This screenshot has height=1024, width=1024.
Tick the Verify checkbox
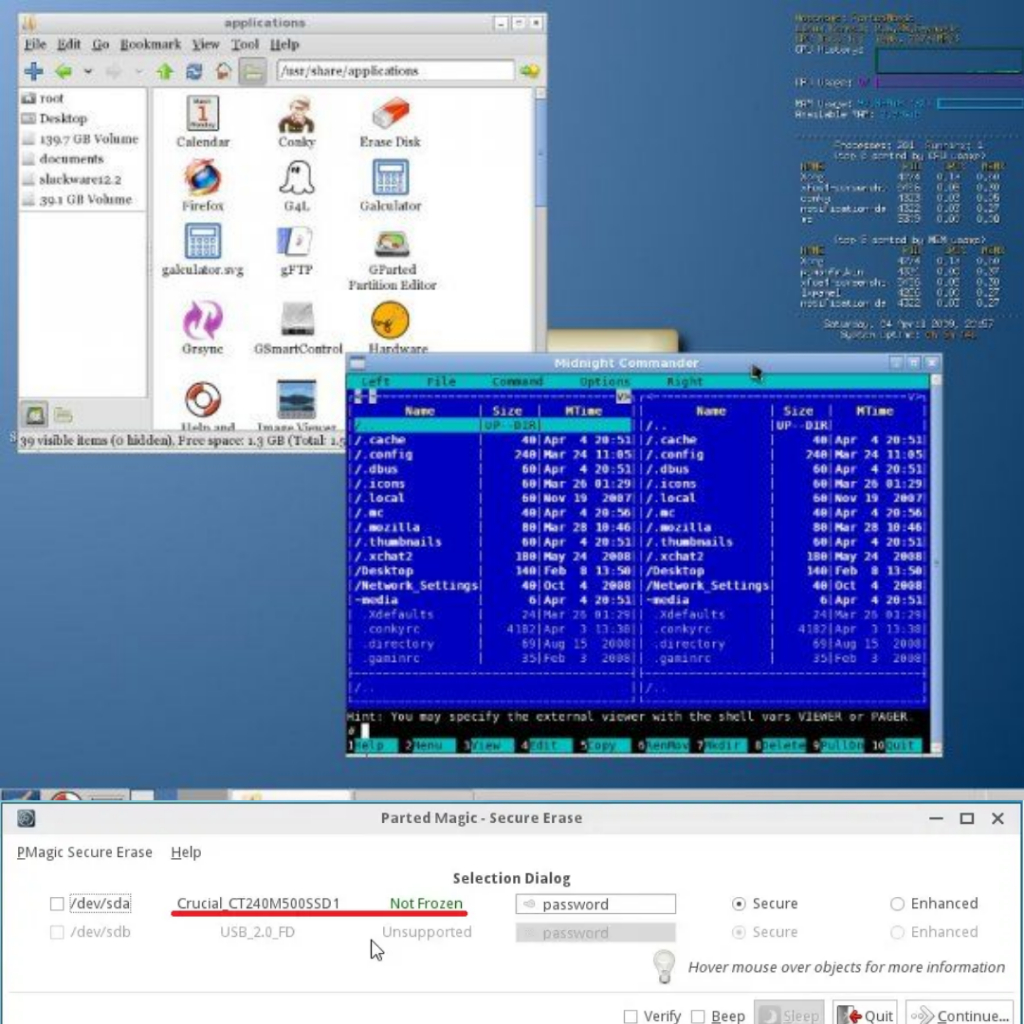click(x=630, y=1016)
